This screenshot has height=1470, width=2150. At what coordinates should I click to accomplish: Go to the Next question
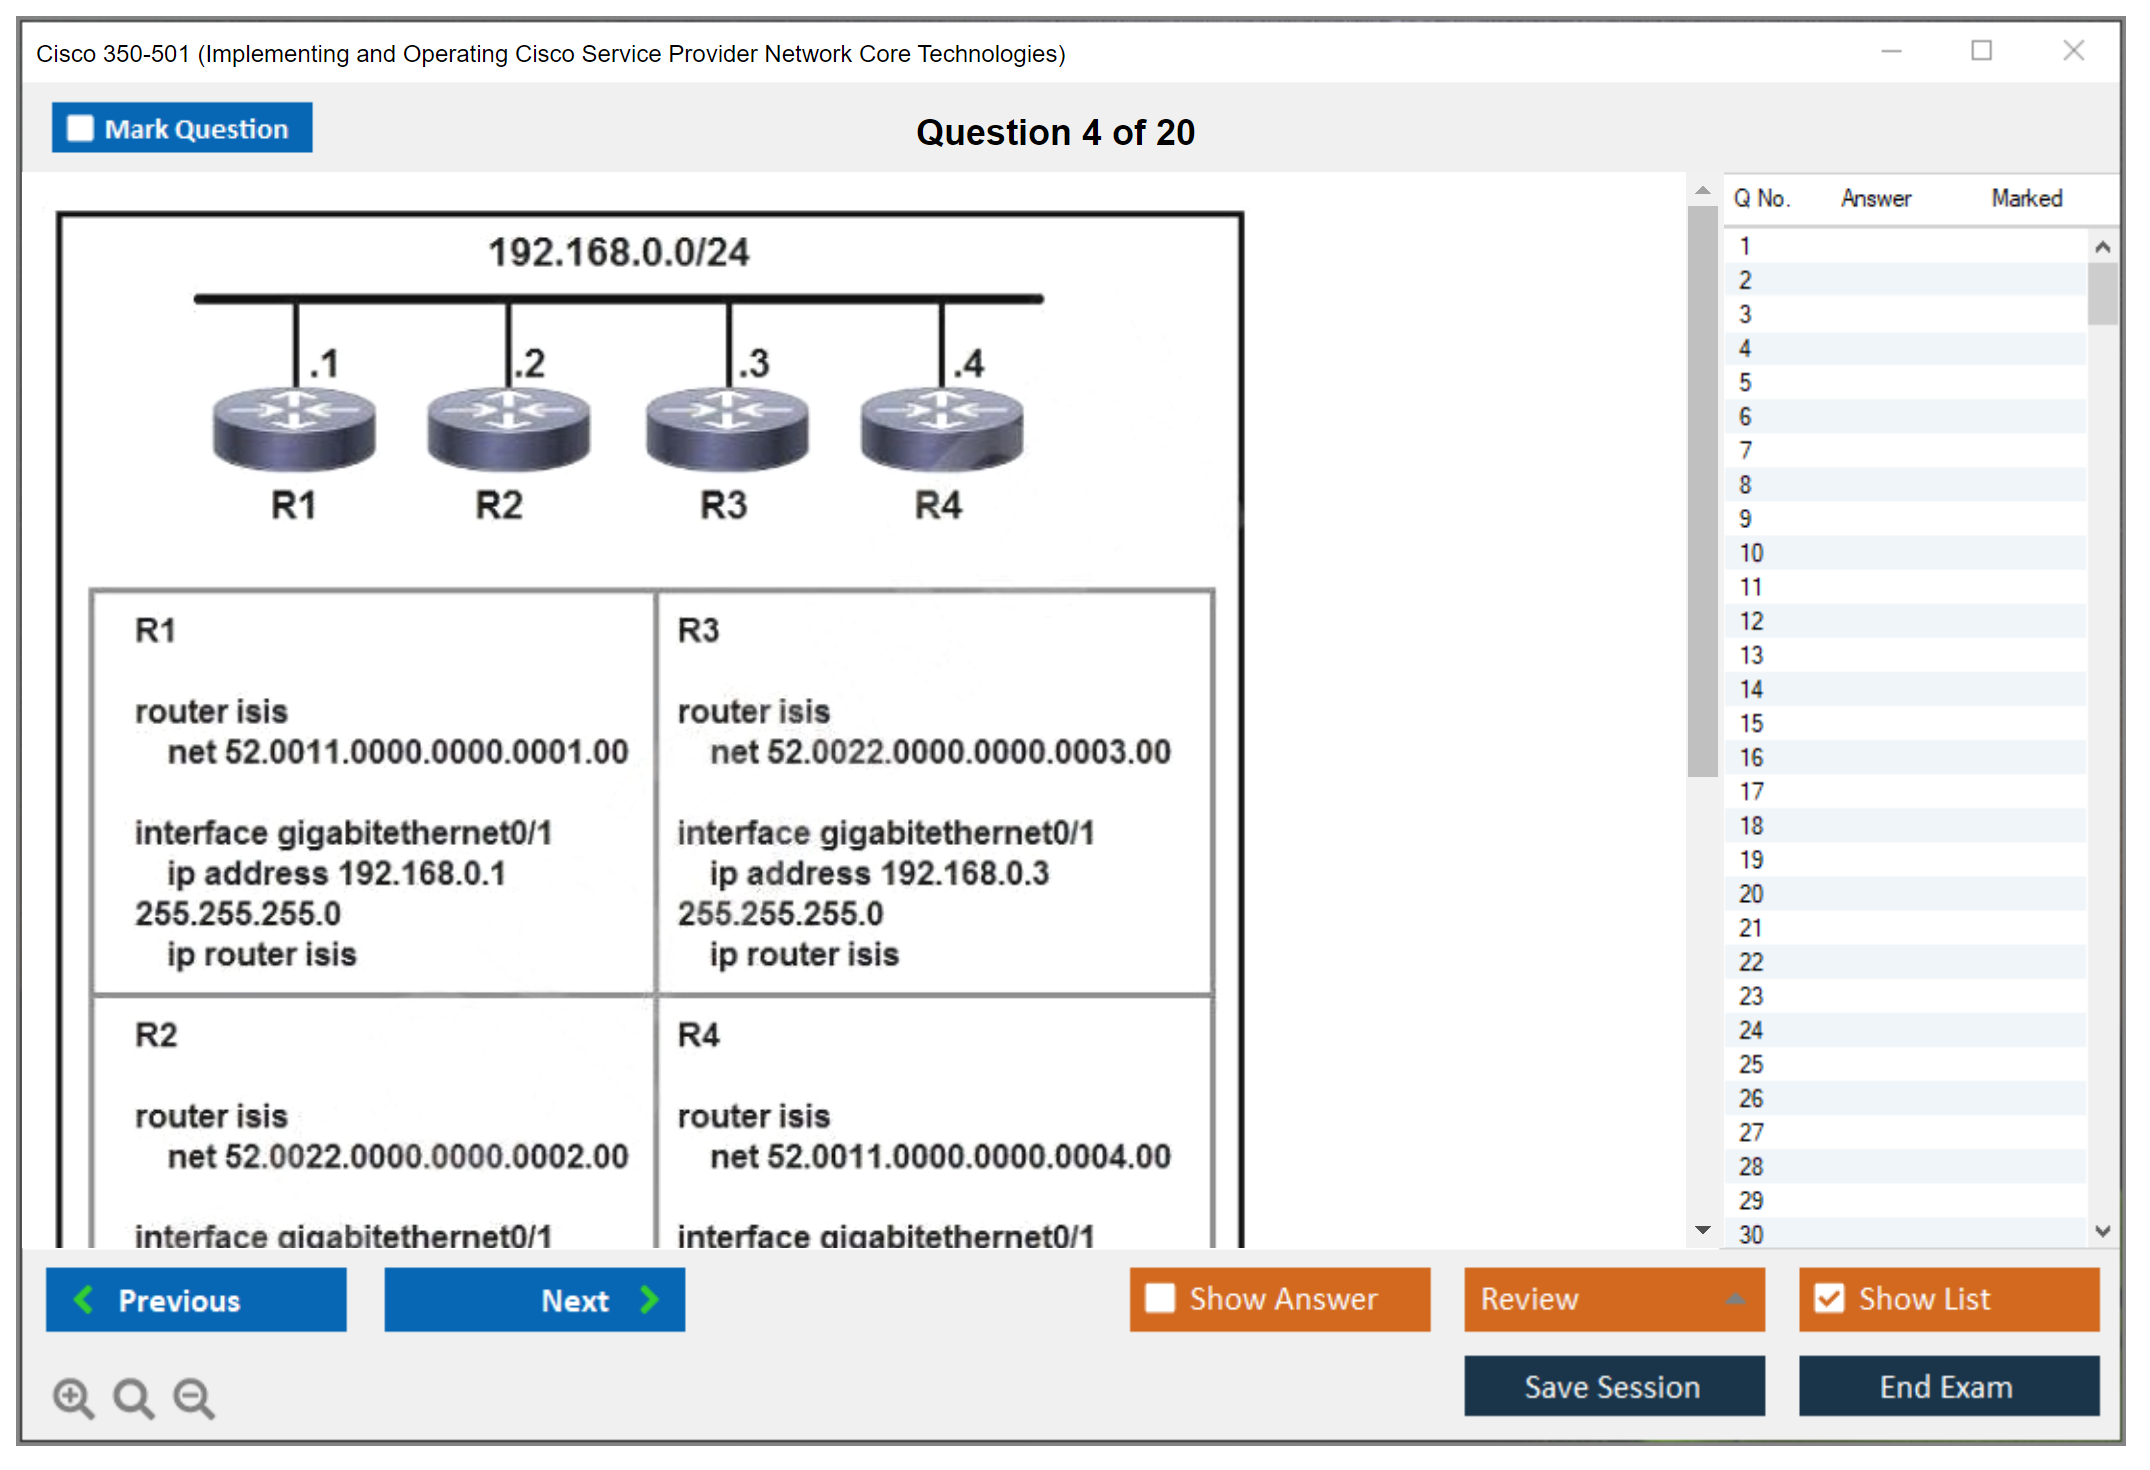coord(534,1300)
